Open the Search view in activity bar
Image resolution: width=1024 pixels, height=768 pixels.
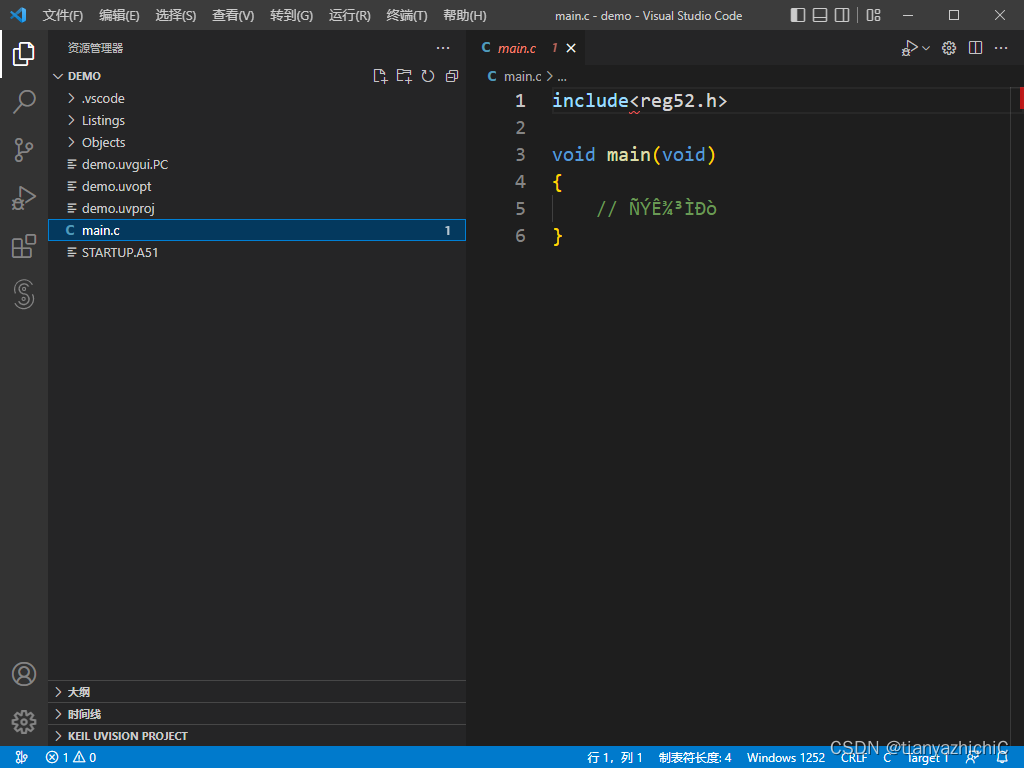click(x=24, y=102)
